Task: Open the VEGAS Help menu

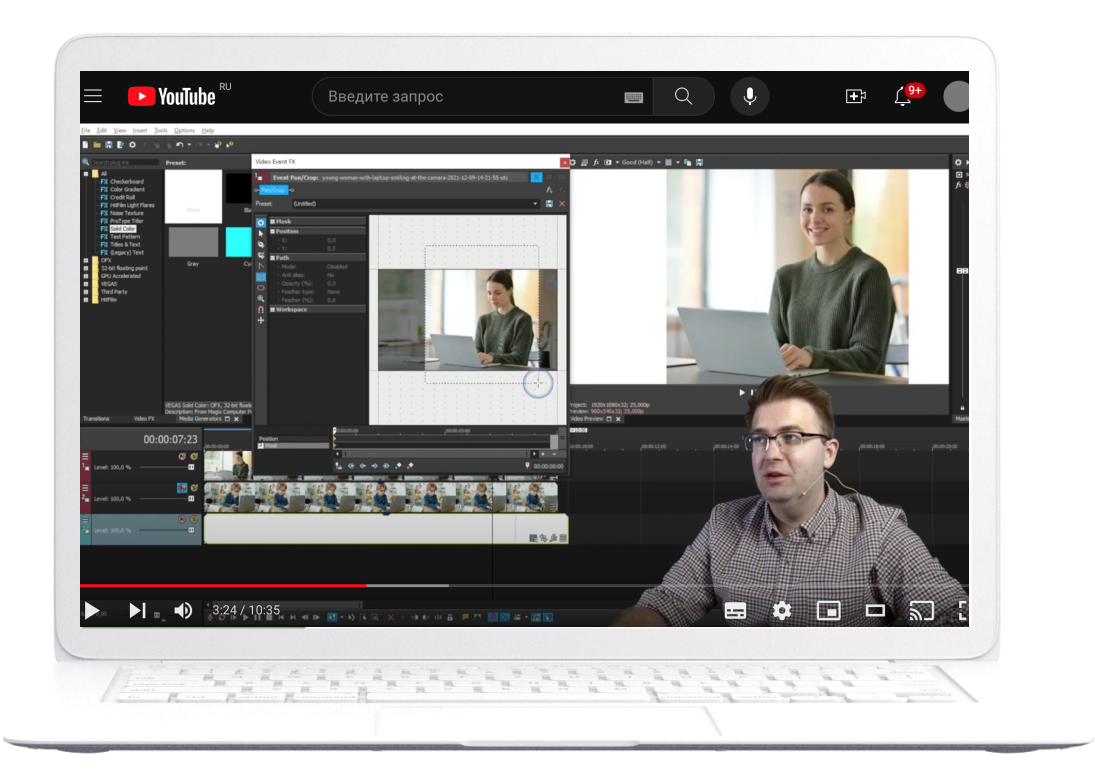Action: (208, 131)
